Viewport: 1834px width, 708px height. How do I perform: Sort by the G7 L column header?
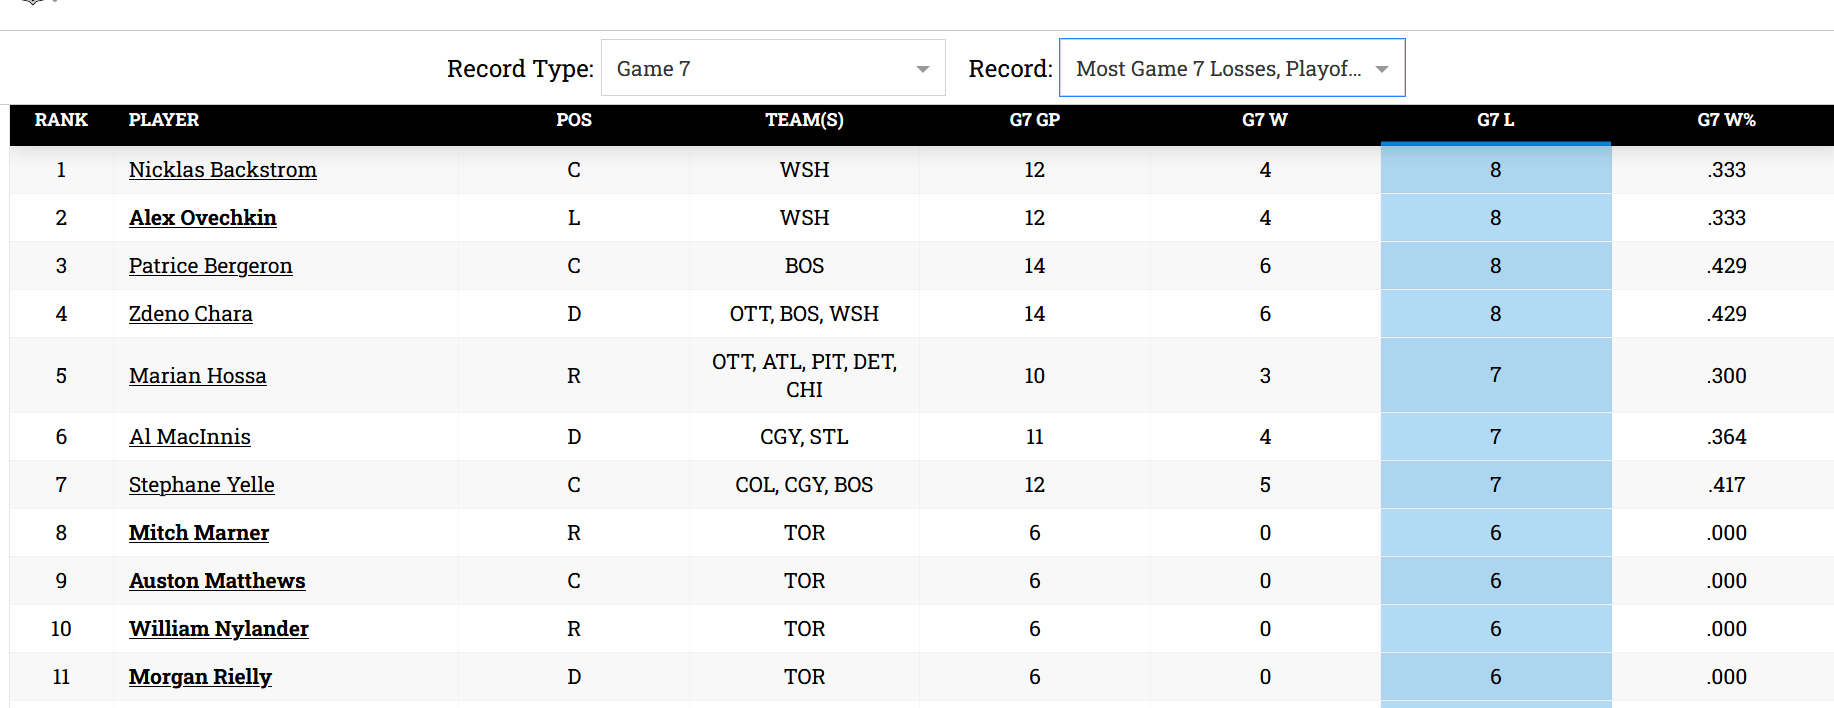(1495, 120)
